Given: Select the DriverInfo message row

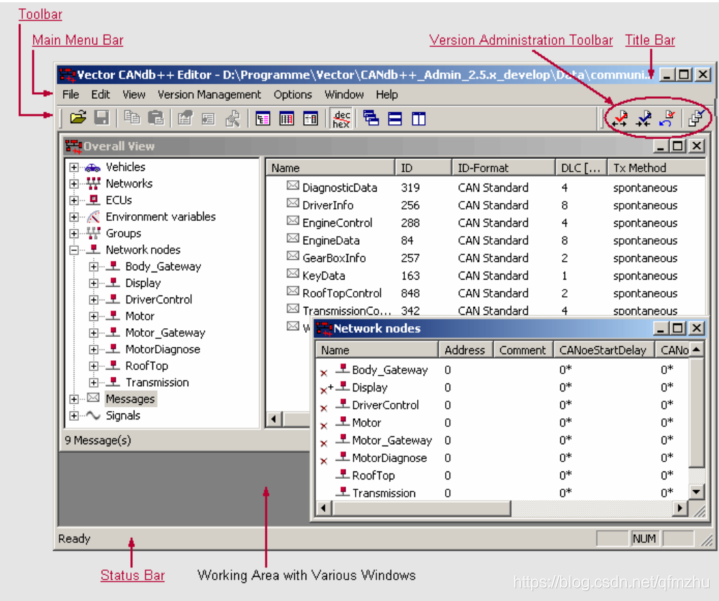Looking at the screenshot, I should coord(485,205).
